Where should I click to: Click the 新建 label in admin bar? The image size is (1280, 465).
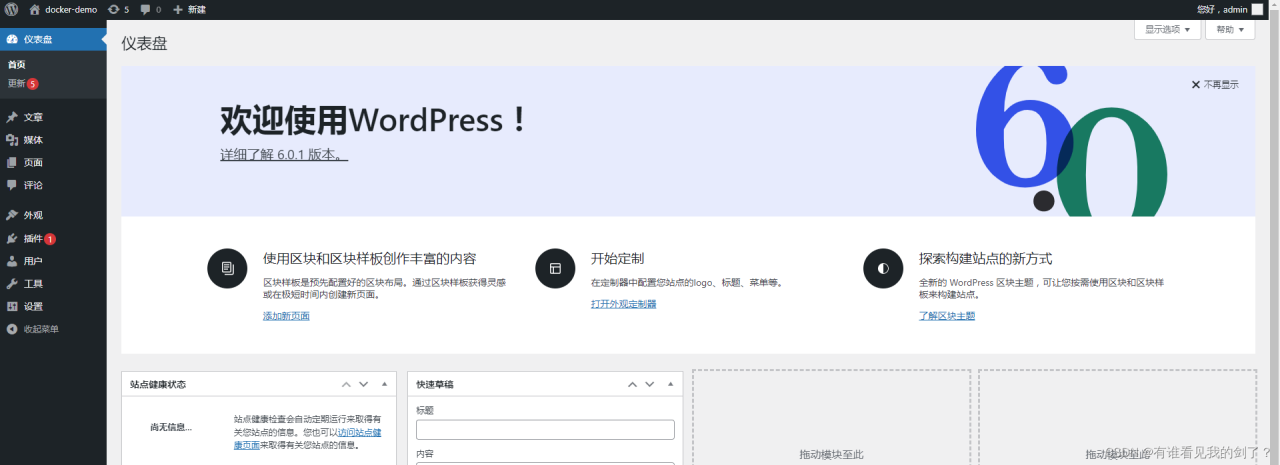(196, 9)
